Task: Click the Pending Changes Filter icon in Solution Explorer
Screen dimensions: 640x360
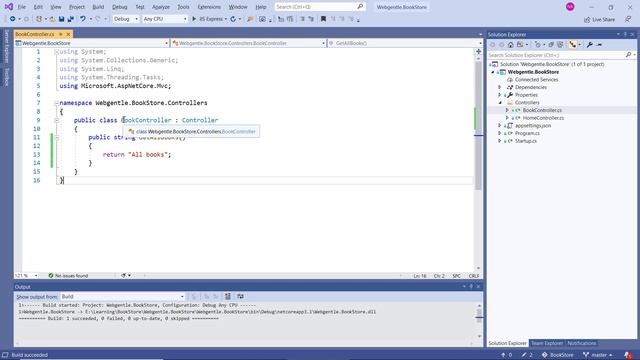Action: click(538, 44)
